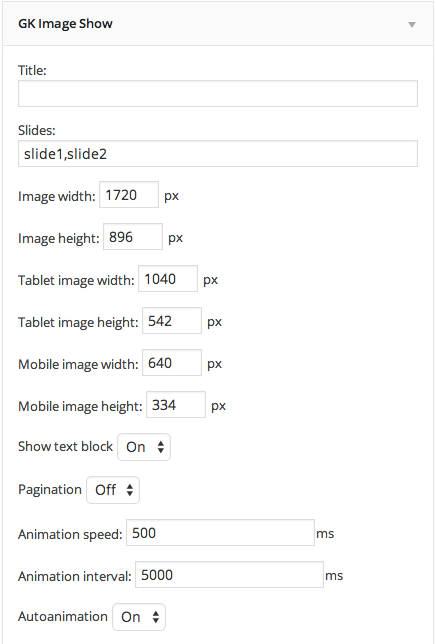Click the Pagination label
Viewport: 436px width, 644px height.
click(x=50, y=490)
